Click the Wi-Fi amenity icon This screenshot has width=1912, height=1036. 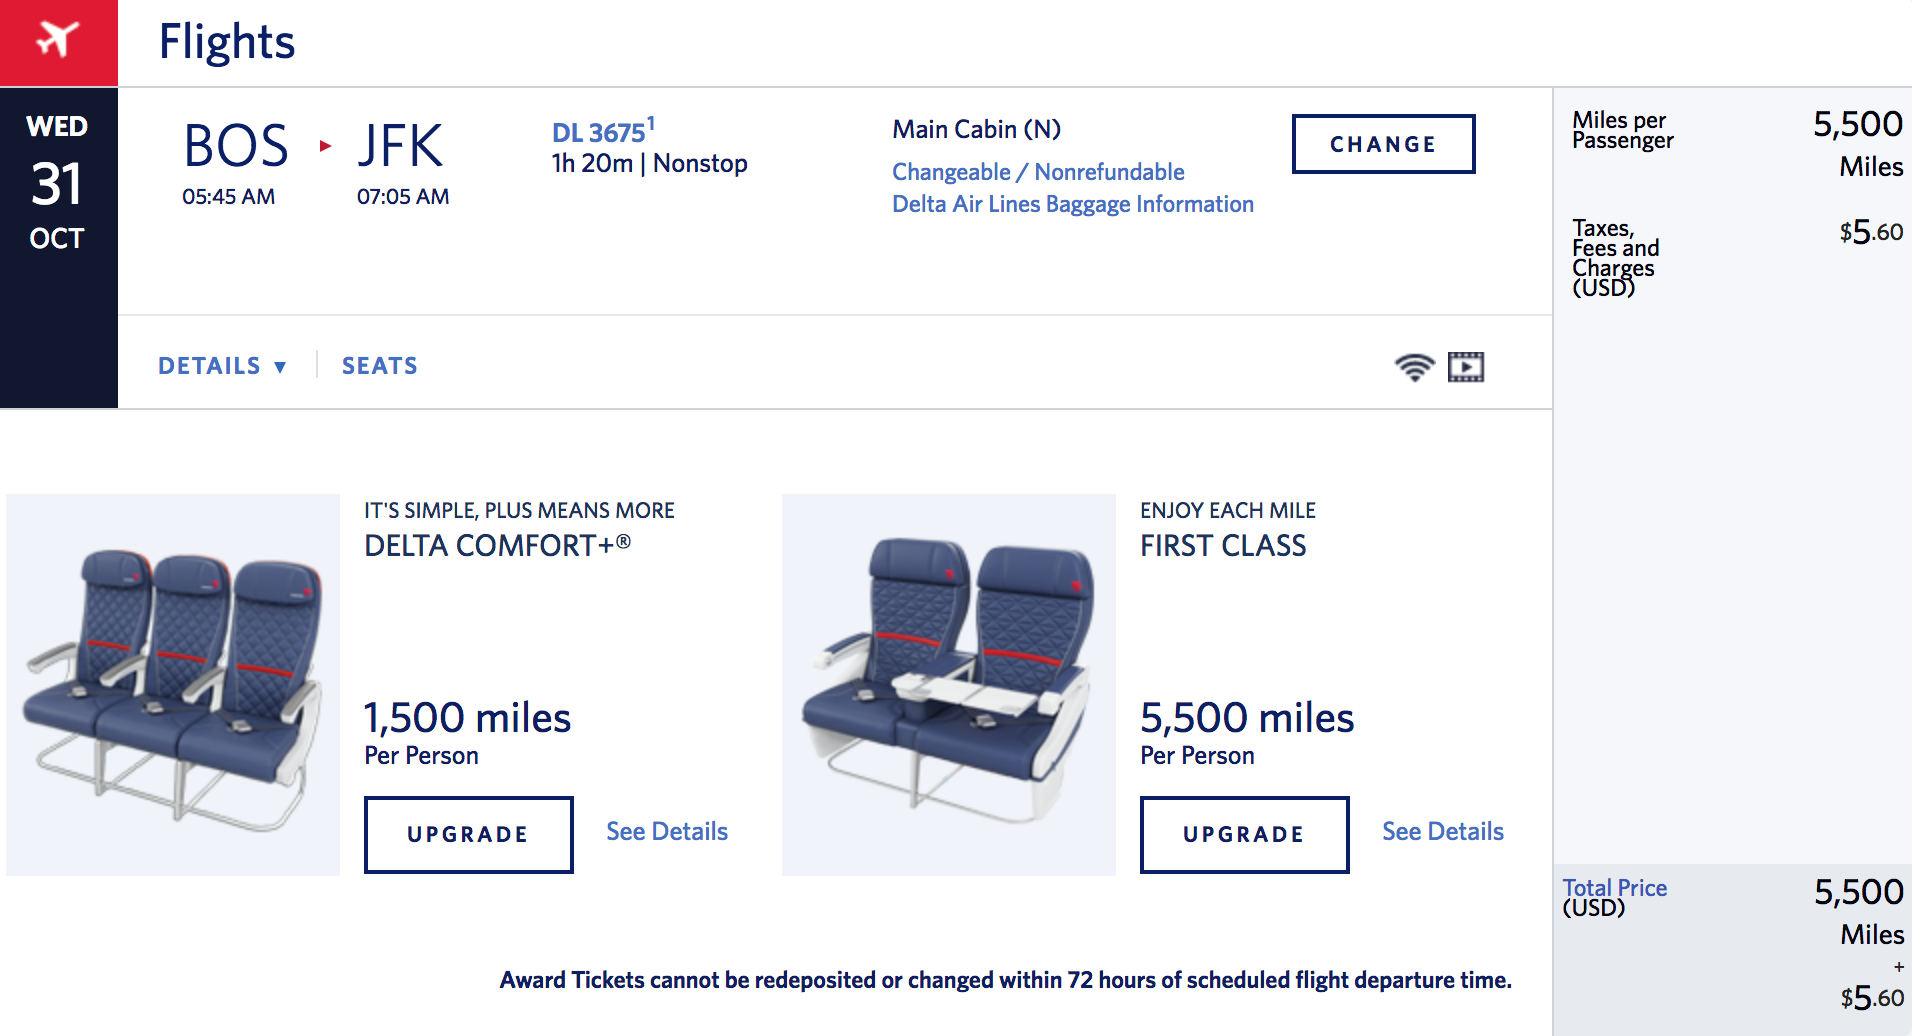tap(1414, 367)
